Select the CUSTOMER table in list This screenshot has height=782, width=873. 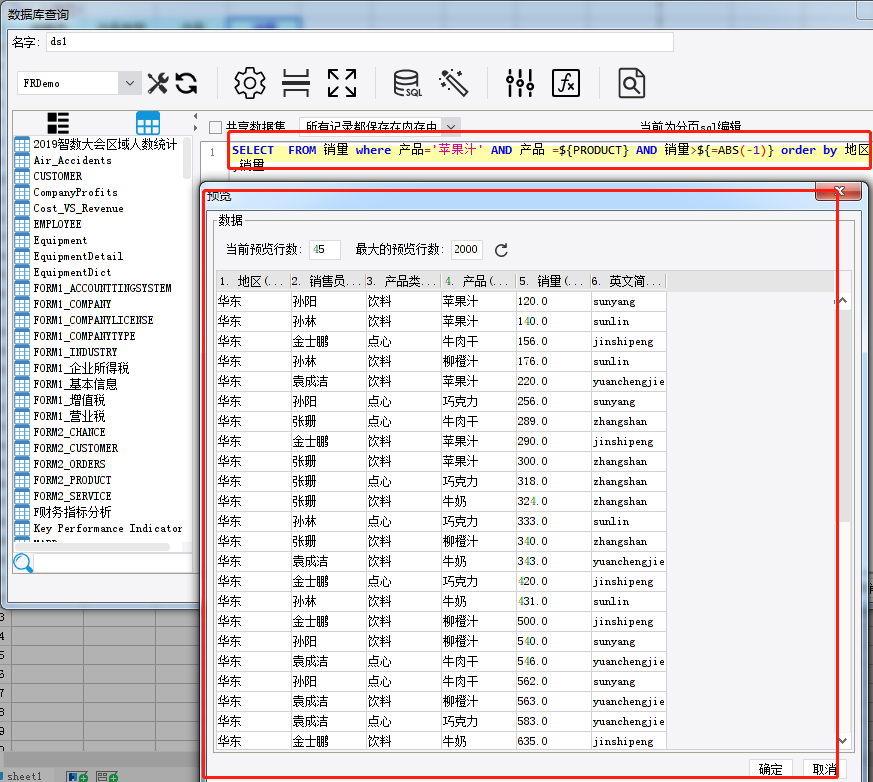click(x=58, y=176)
